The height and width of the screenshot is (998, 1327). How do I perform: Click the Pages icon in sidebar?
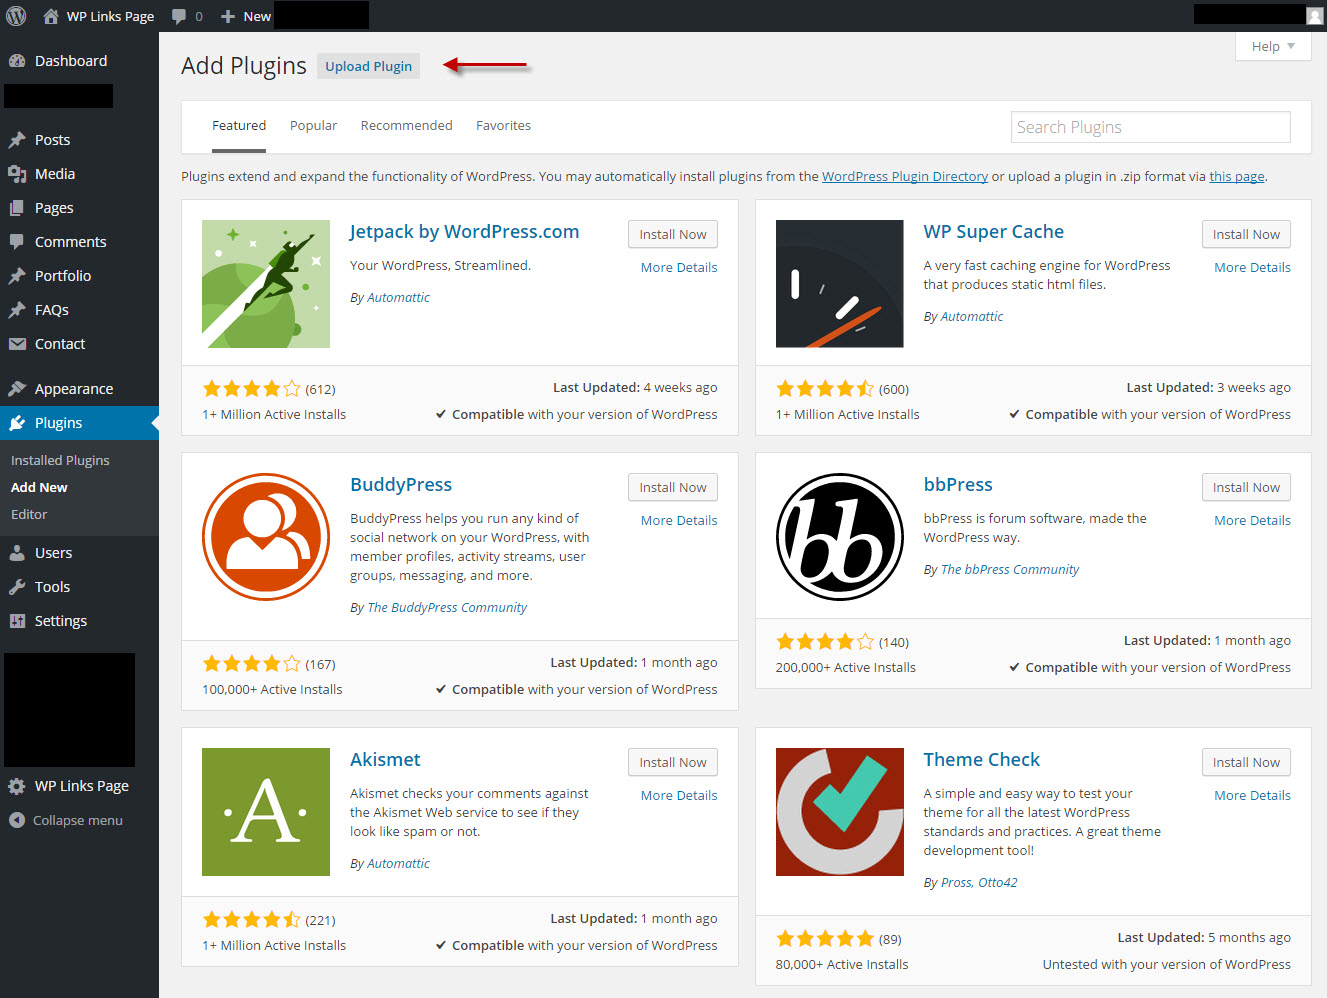[x=17, y=208]
